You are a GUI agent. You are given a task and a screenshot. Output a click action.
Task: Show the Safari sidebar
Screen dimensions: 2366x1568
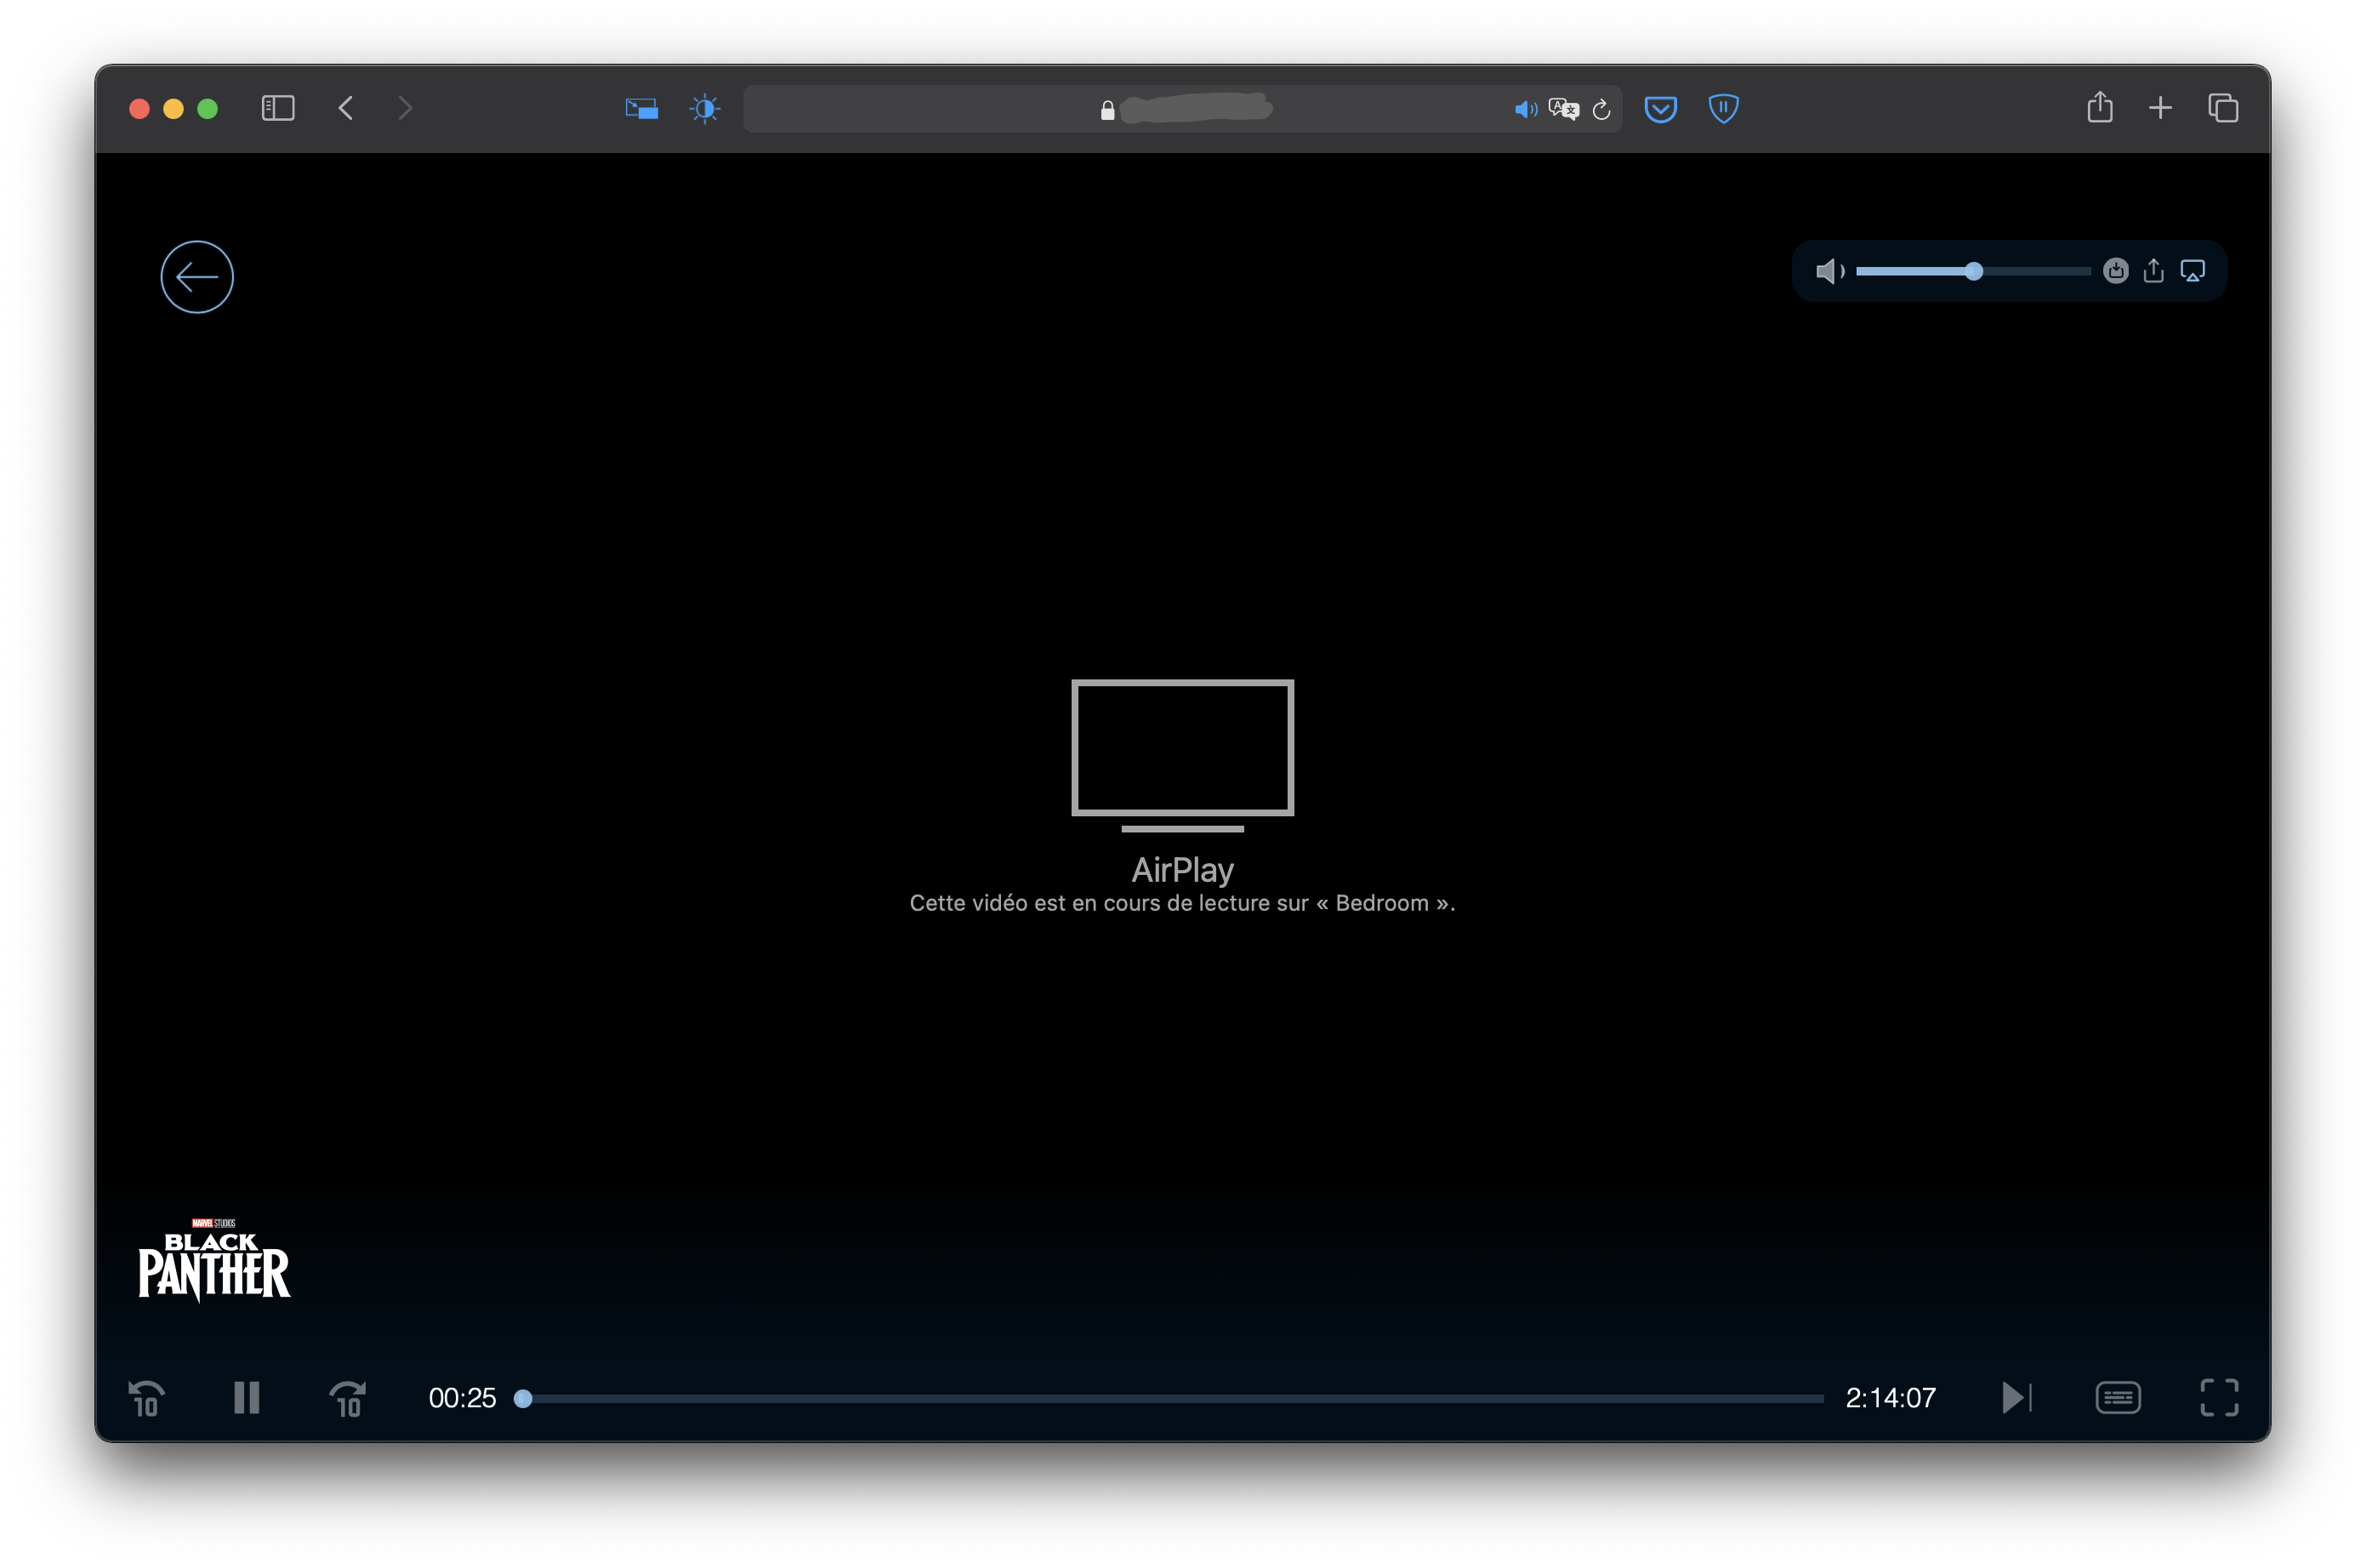click(x=278, y=108)
